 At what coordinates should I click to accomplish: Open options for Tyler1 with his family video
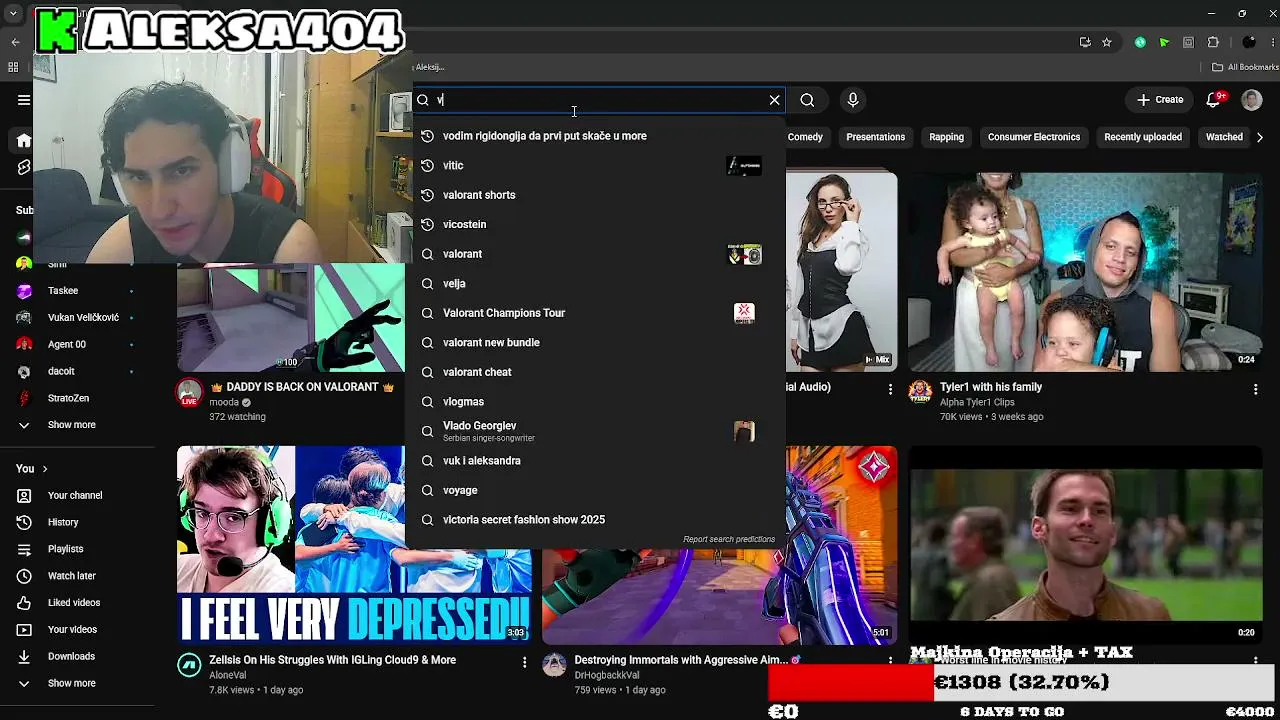[x=1256, y=389]
